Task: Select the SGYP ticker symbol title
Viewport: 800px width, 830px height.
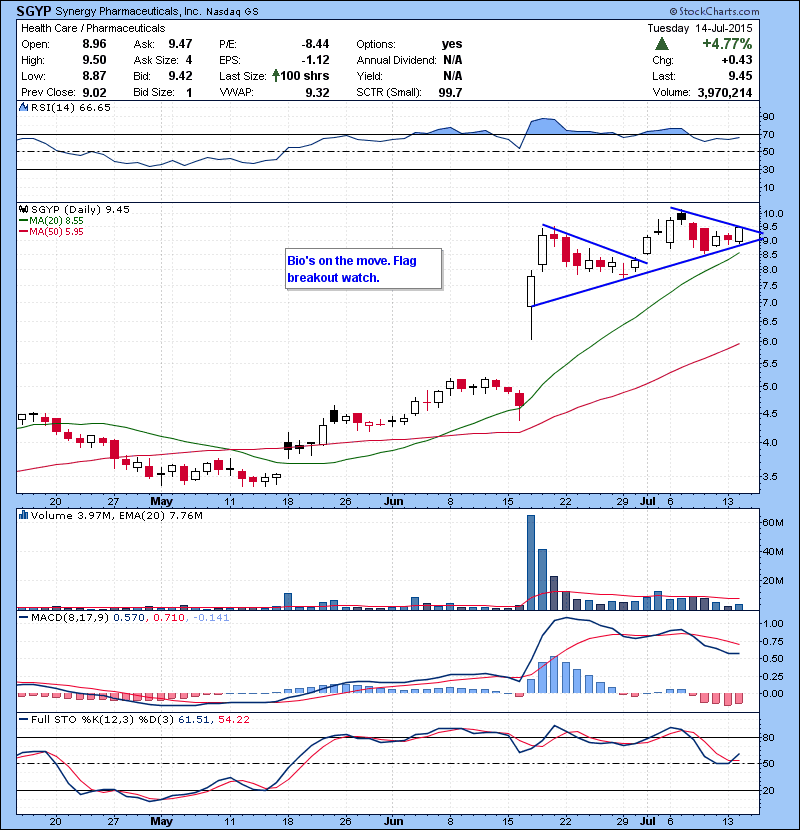Action: (x=34, y=11)
